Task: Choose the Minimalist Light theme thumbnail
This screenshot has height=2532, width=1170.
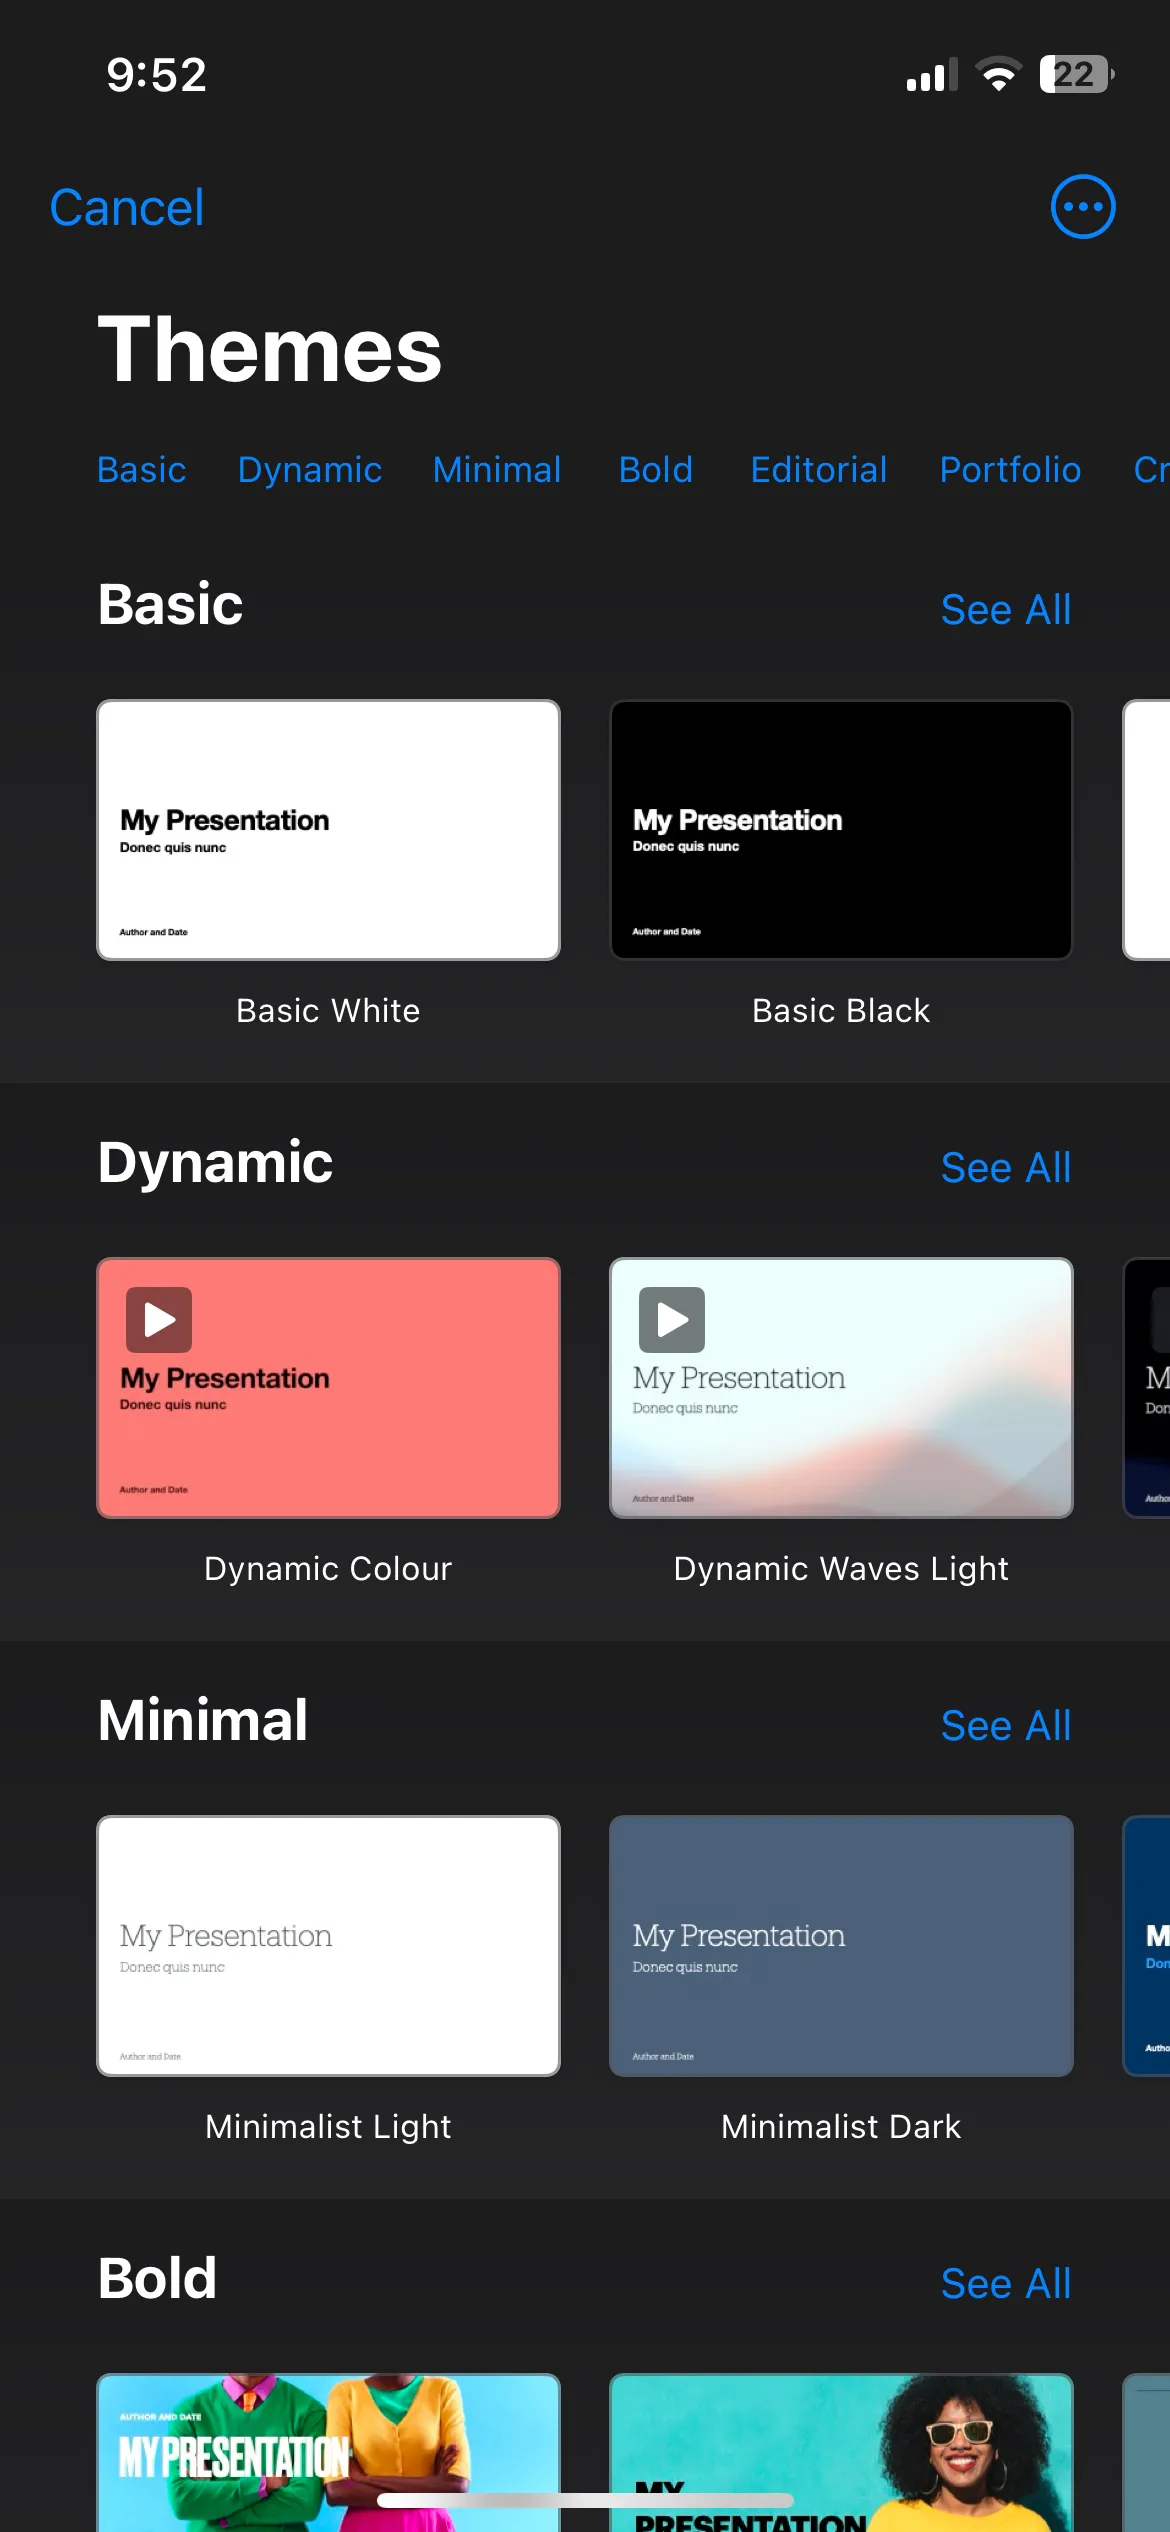Action: (328, 1946)
